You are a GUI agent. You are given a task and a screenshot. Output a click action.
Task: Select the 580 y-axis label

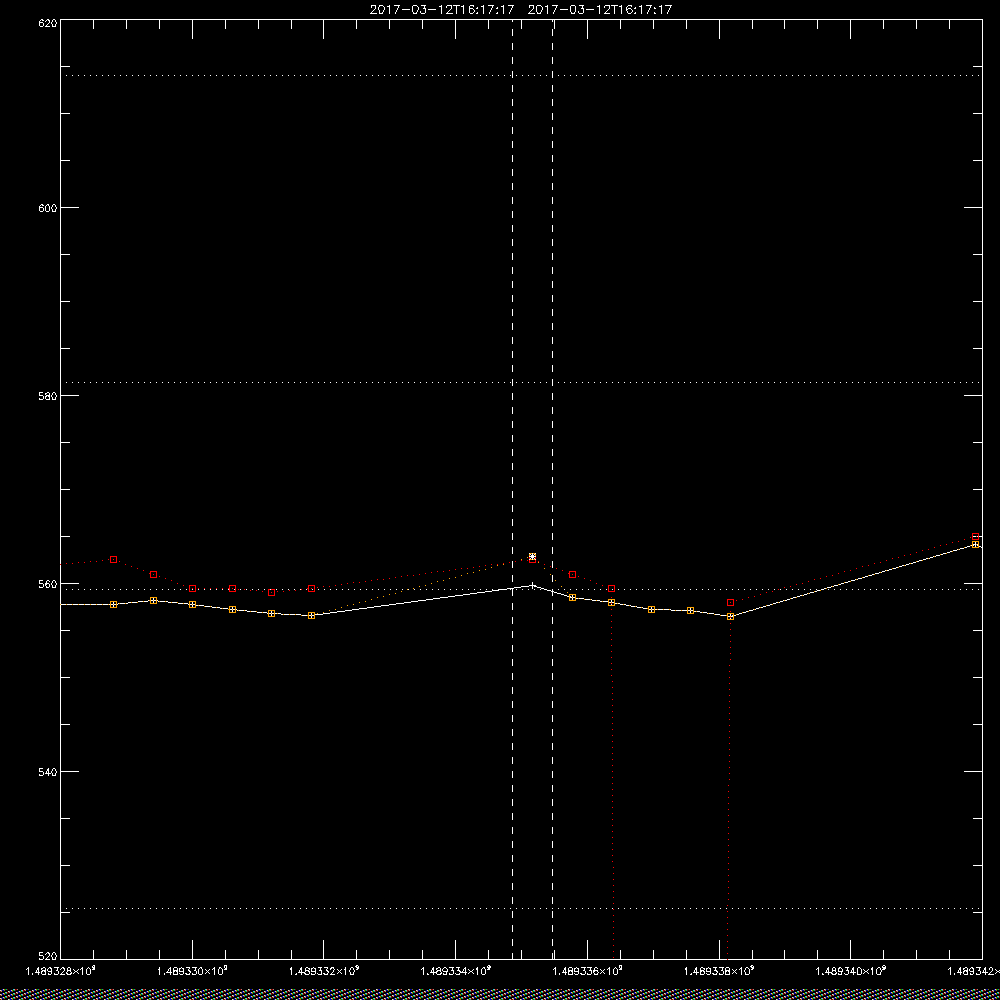click(48, 395)
